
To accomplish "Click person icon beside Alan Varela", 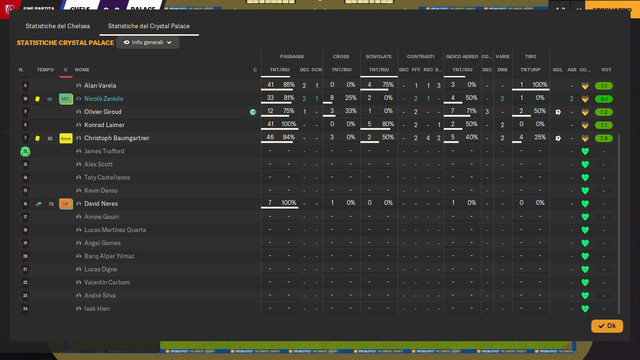I will [78, 86].
